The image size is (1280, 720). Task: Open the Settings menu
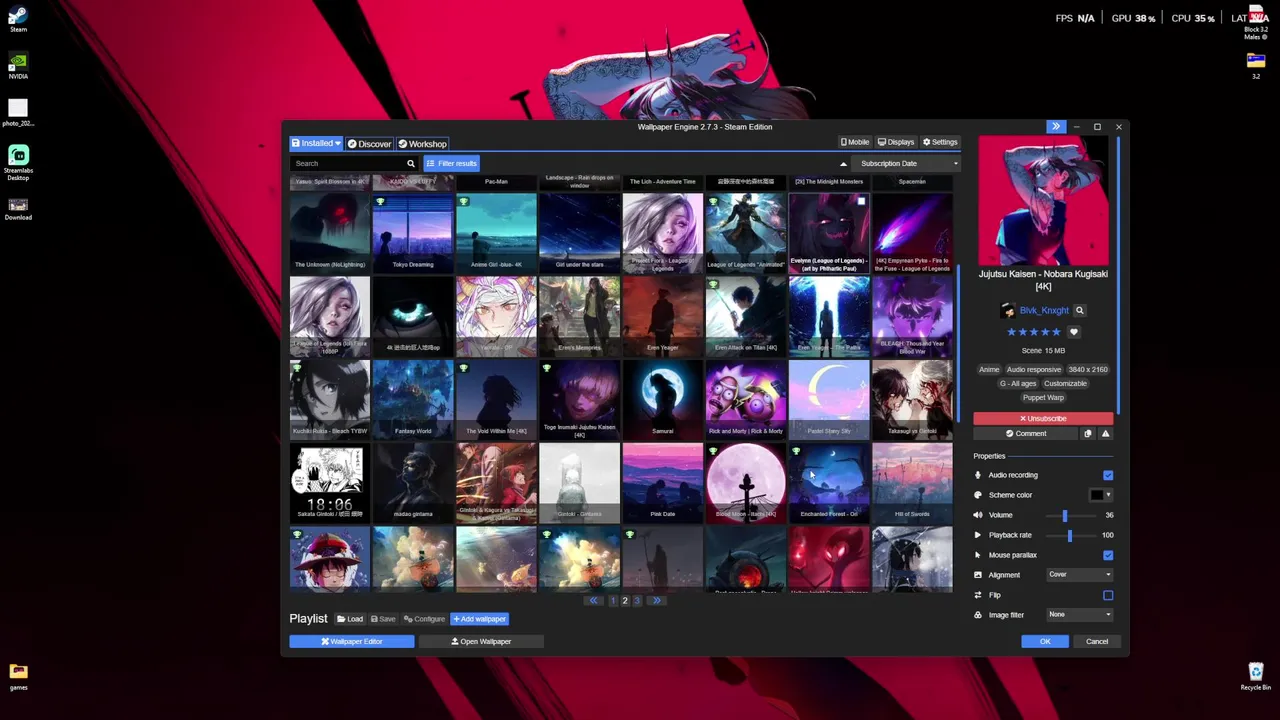coord(940,142)
